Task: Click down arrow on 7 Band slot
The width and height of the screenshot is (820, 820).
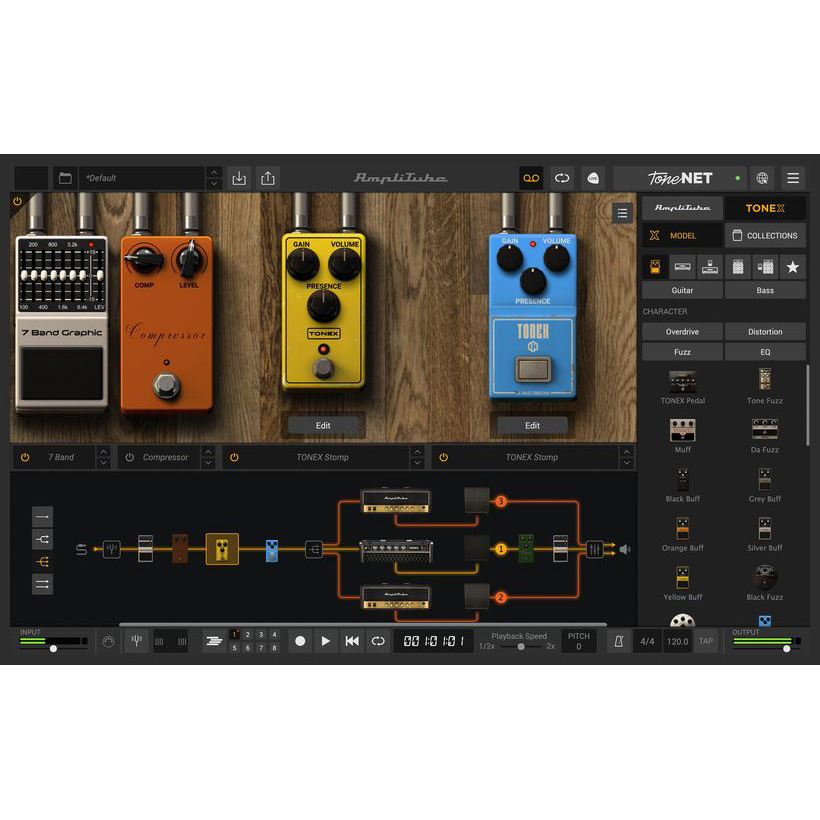Action: [104, 463]
